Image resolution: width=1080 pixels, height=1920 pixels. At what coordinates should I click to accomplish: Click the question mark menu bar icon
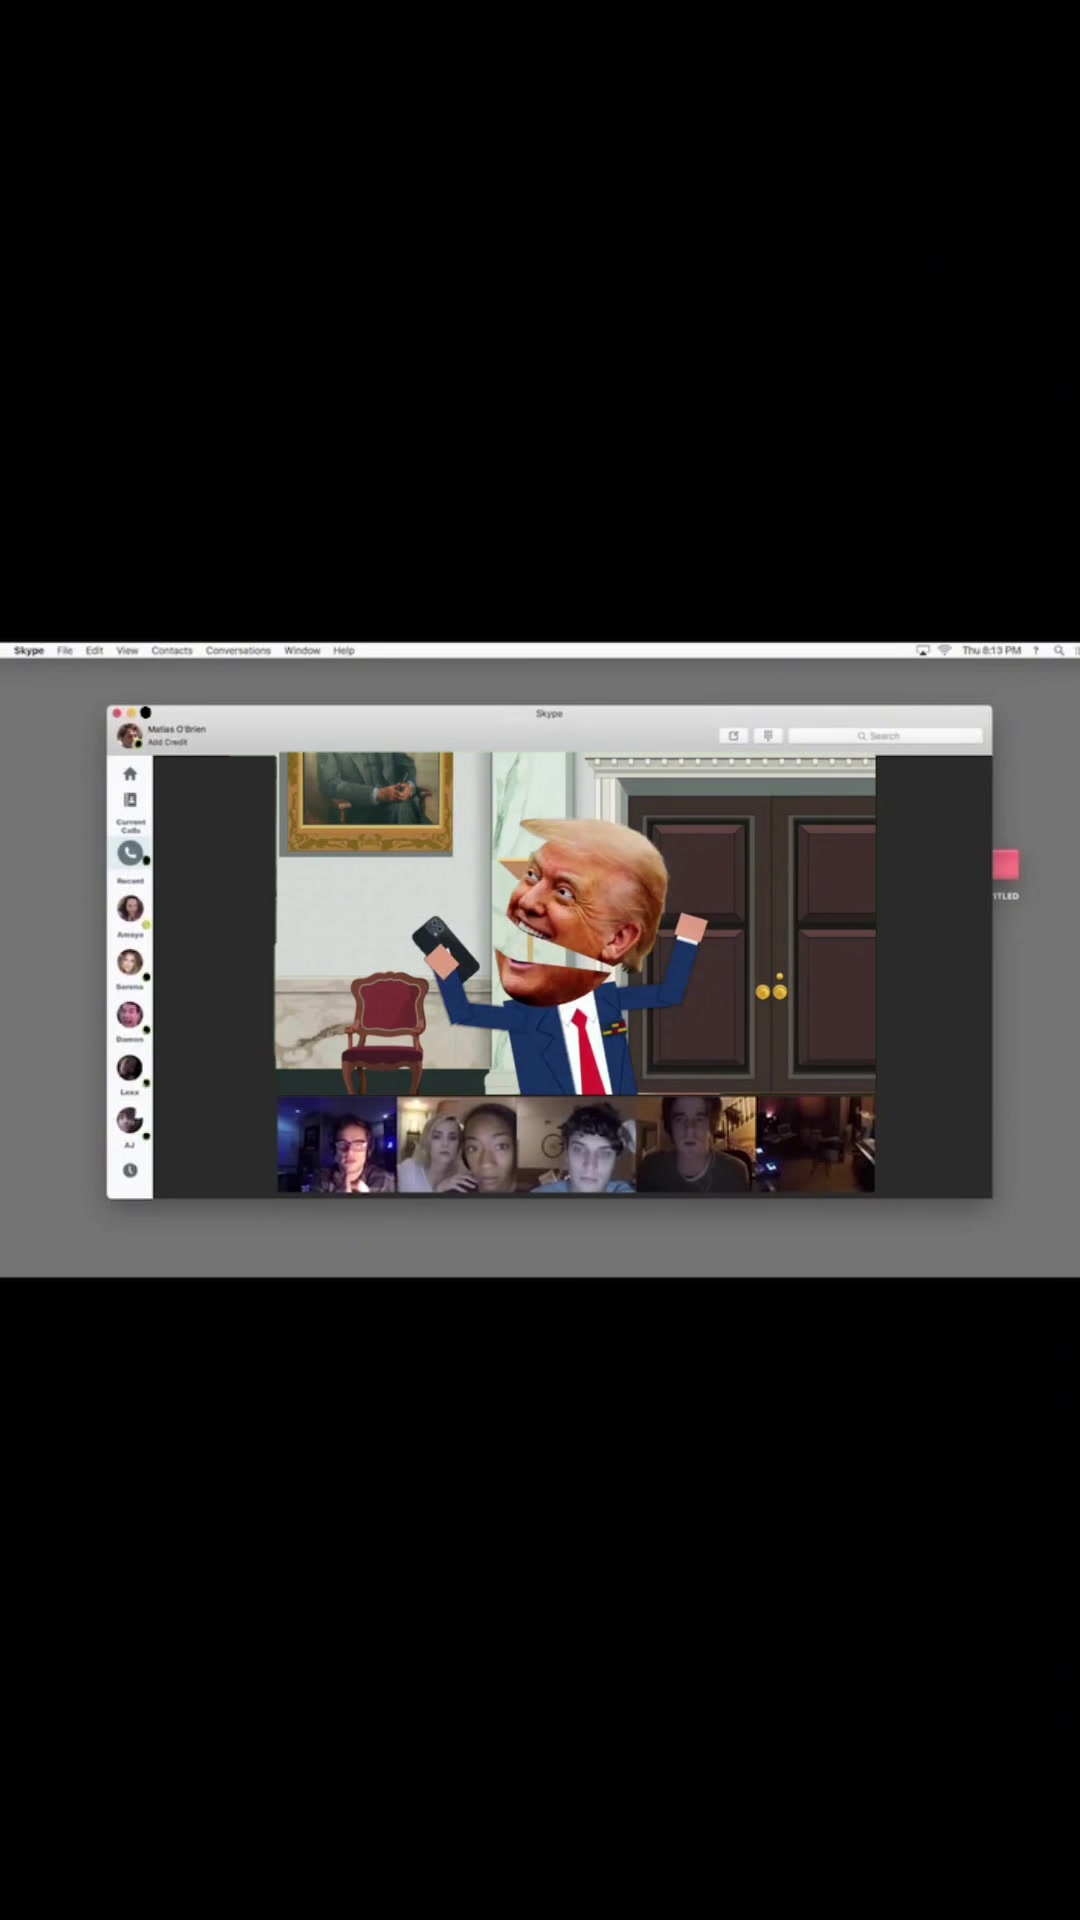pyautogui.click(x=1036, y=650)
